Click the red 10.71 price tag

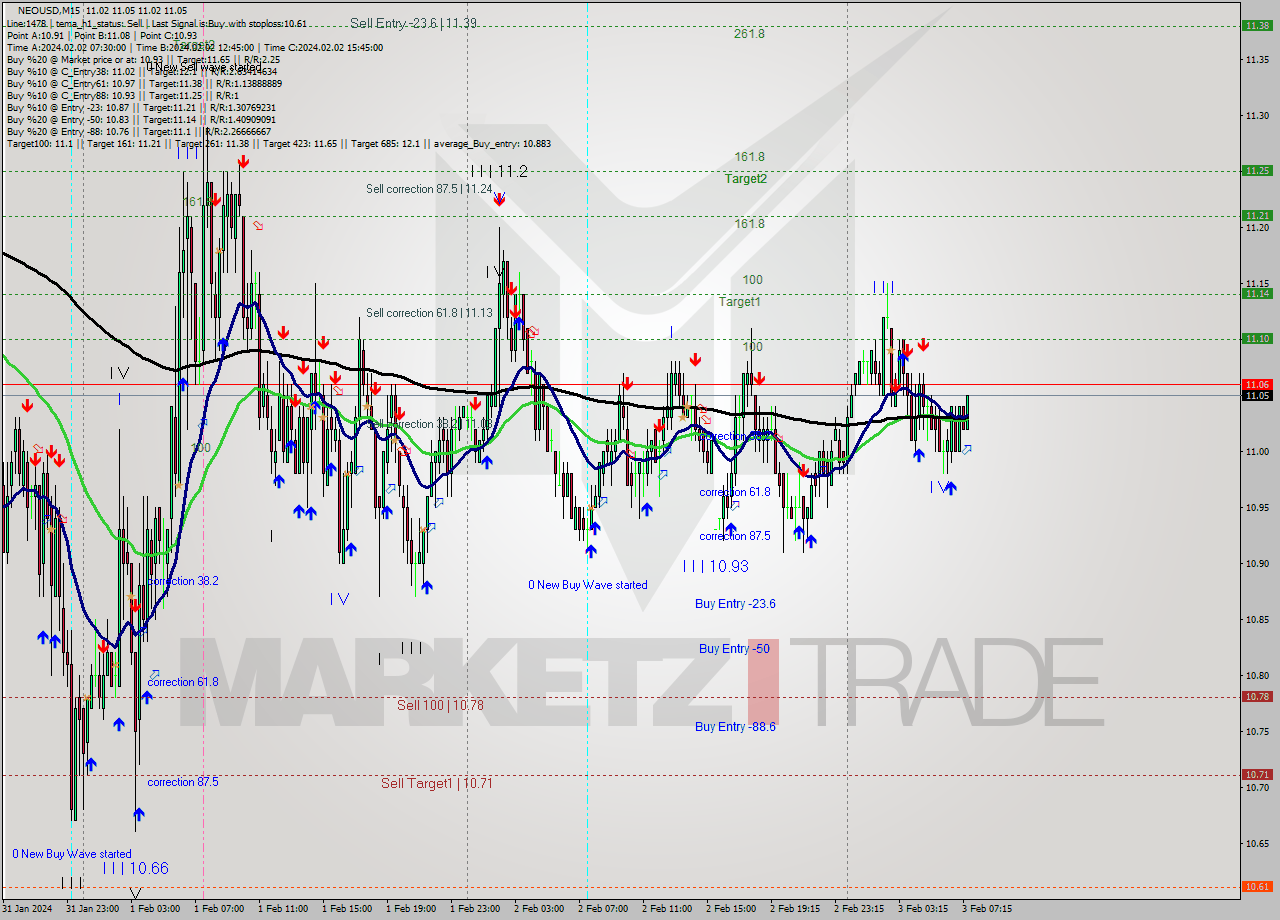click(1256, 774)
